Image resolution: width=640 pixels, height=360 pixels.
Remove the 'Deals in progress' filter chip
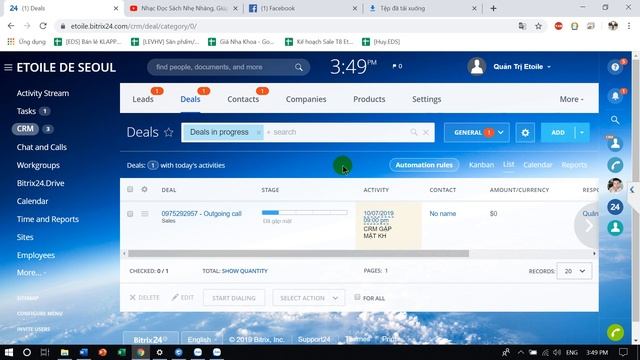click(x=258, y=132)
